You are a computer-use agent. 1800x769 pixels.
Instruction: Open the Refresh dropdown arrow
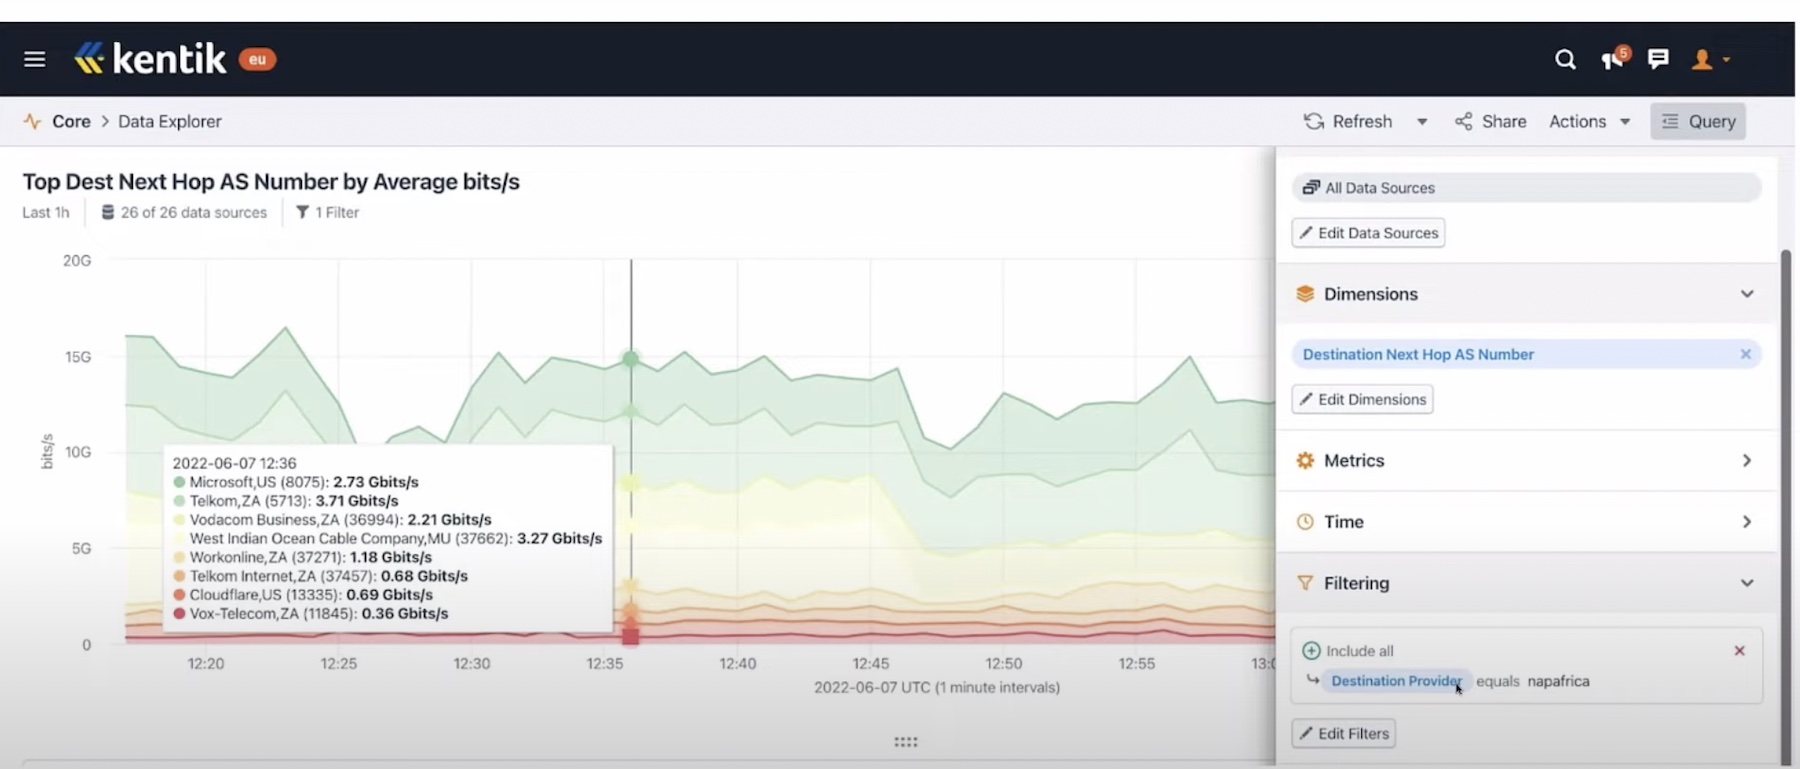click(x=1422, y=122)
